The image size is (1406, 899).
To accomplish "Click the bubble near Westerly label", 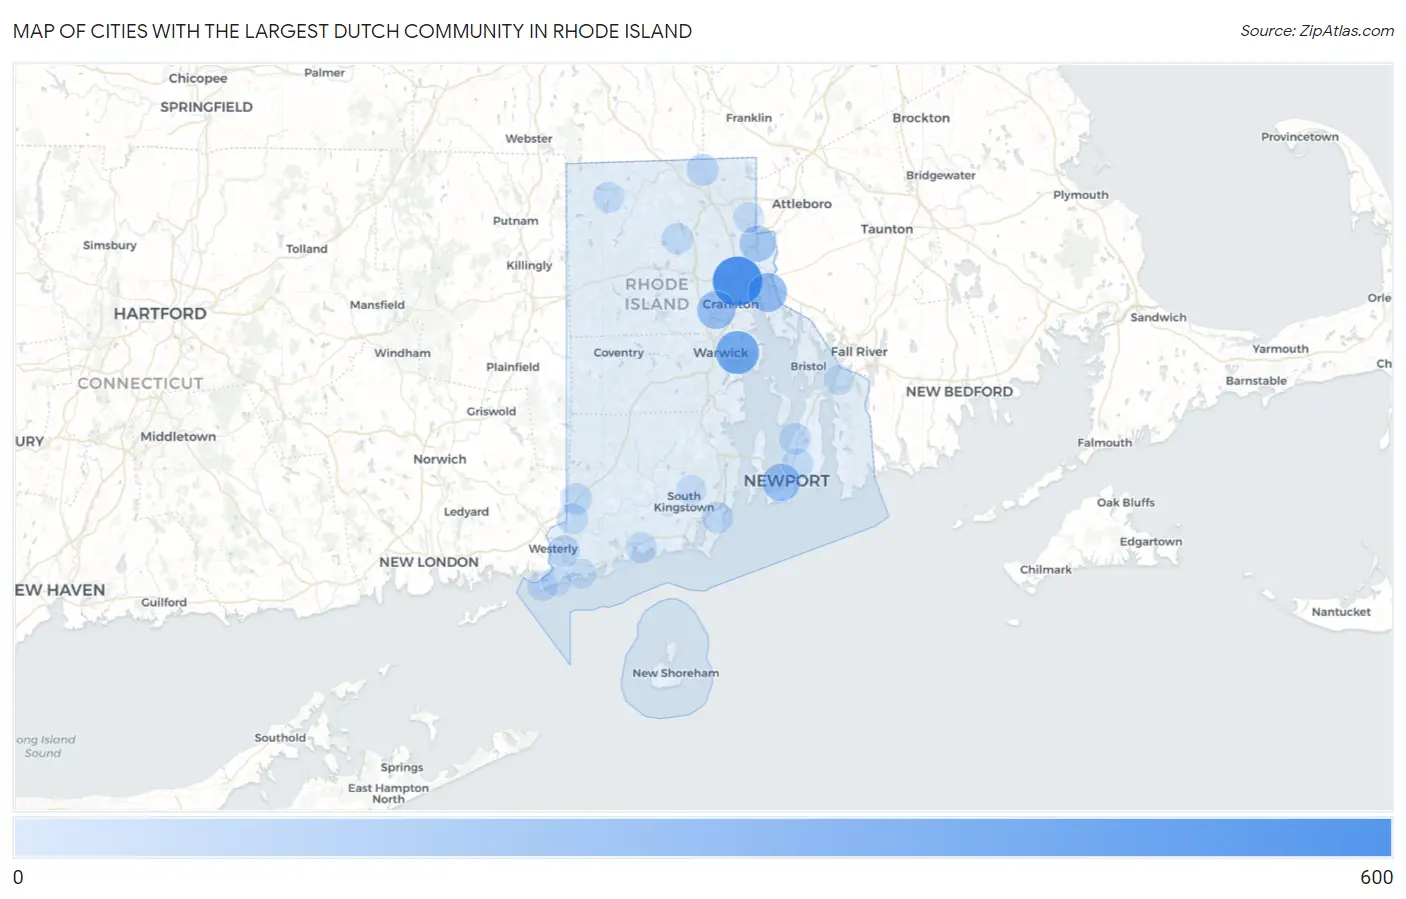I will coord(563,550).
